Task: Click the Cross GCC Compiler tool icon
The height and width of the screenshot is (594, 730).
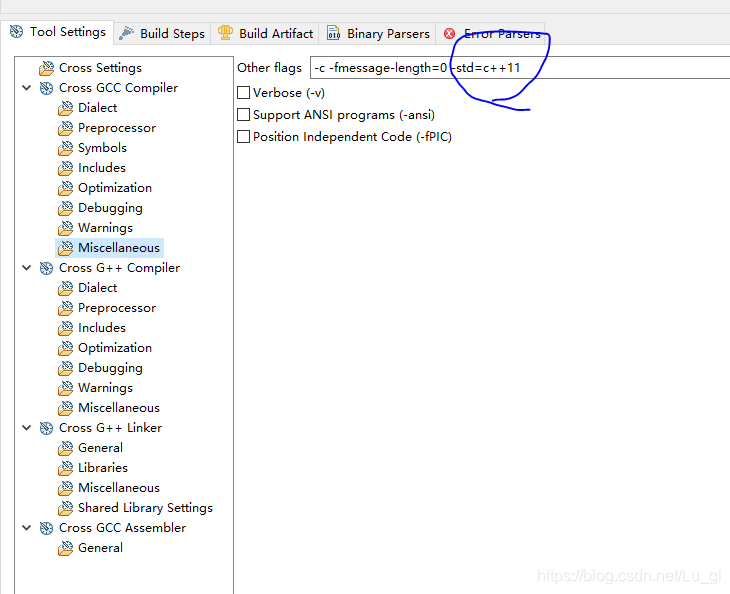Action: click(46, 88)
